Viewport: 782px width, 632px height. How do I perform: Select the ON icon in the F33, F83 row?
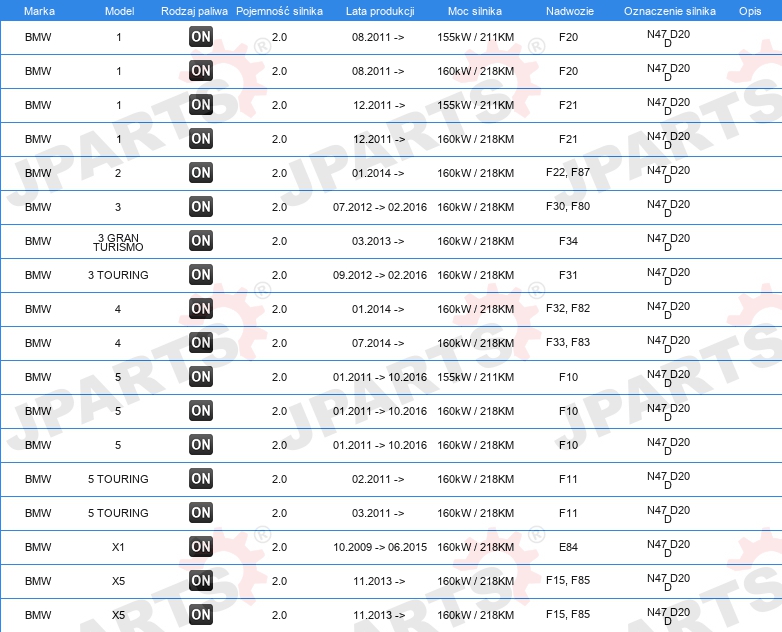201,342
